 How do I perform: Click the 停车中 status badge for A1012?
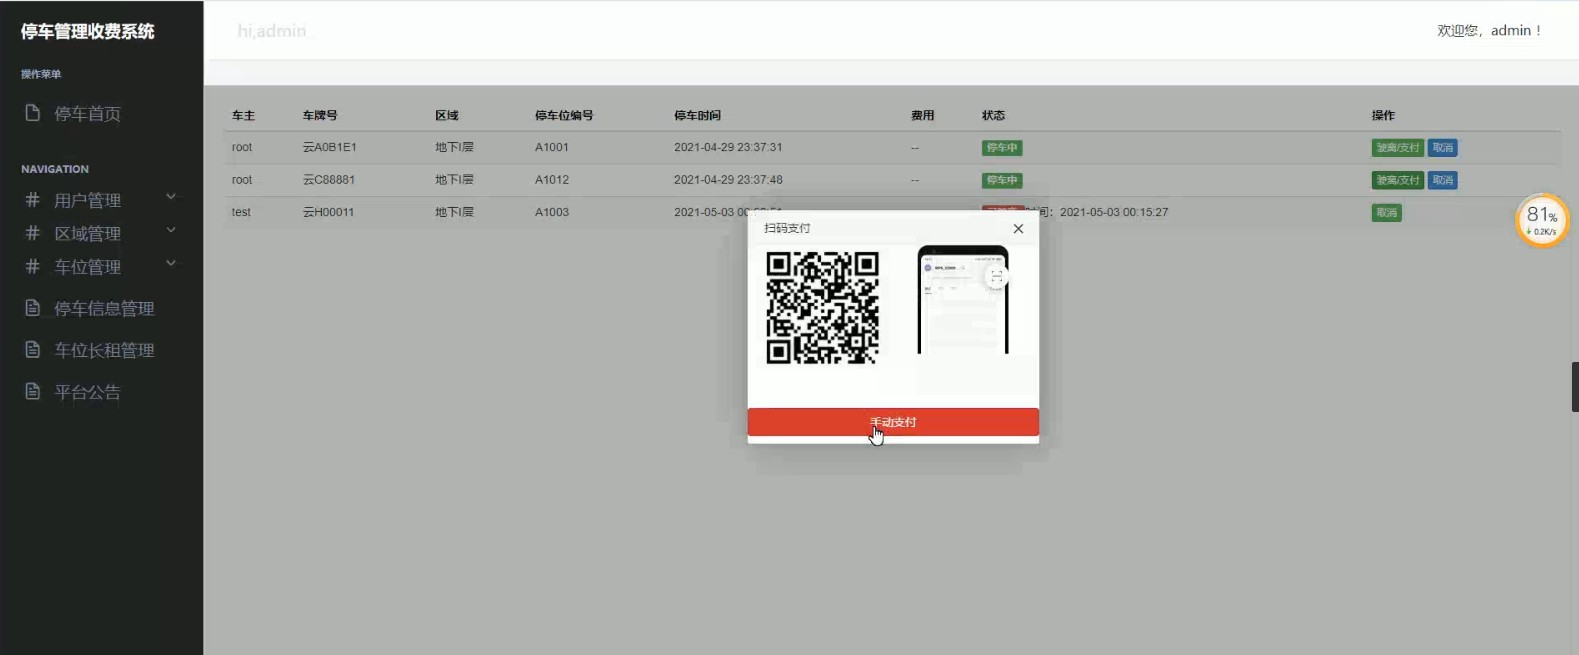click(1001, 180)
